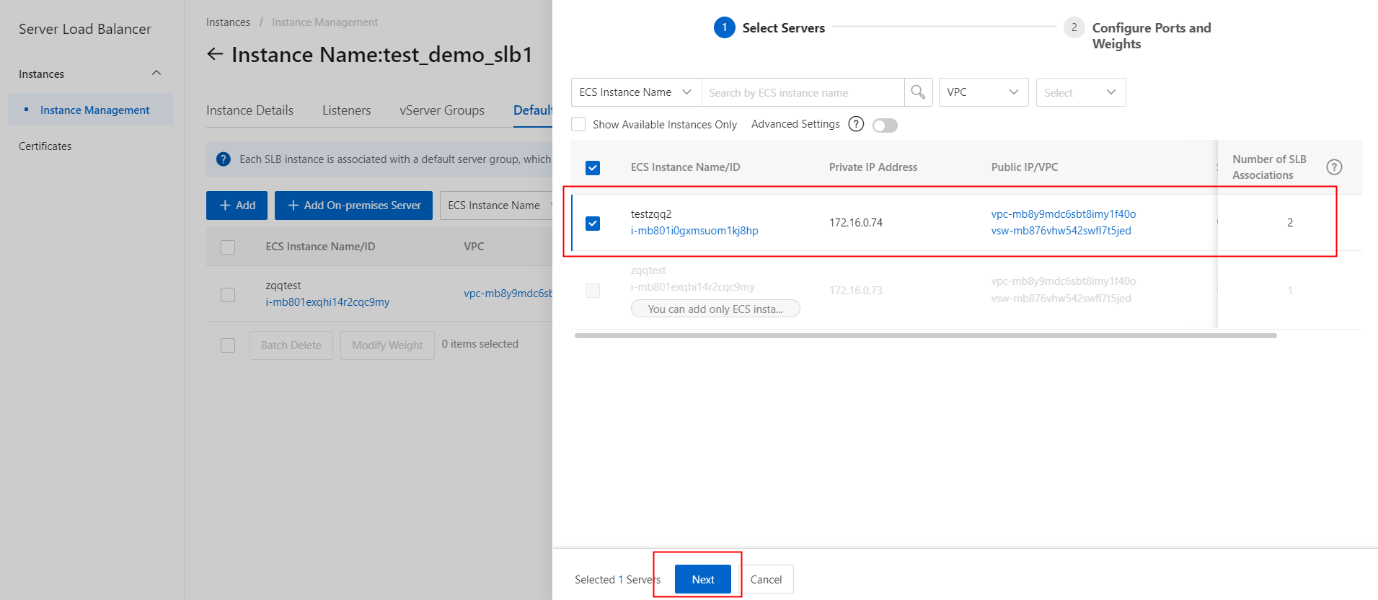
Task: Open background ECS Instance Name filter dropdown
Action: coord(496,205)
